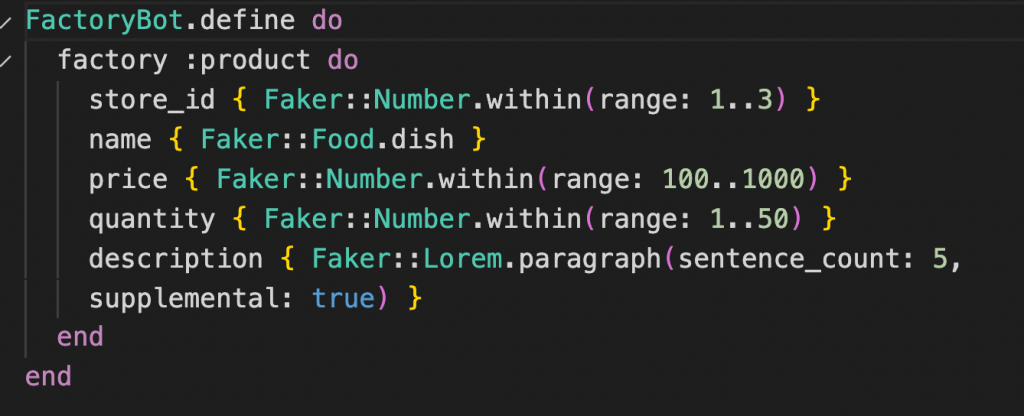
Task: Collapse the FactoryBot.define fold chevron
Action: [x=5, y=22]
